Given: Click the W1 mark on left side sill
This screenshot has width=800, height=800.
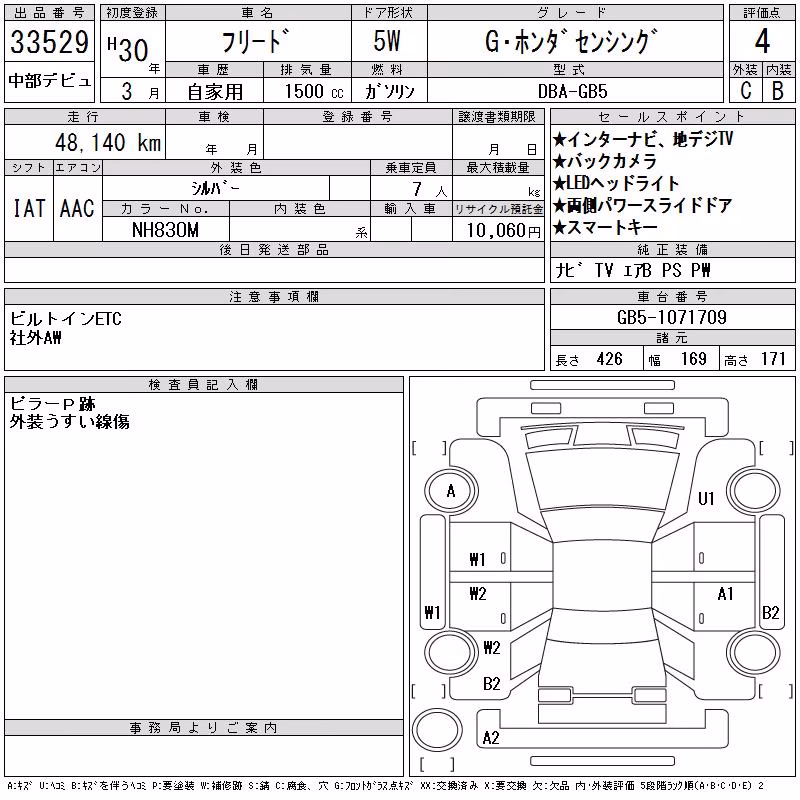Looking at the screenshot, I should 432,612.
